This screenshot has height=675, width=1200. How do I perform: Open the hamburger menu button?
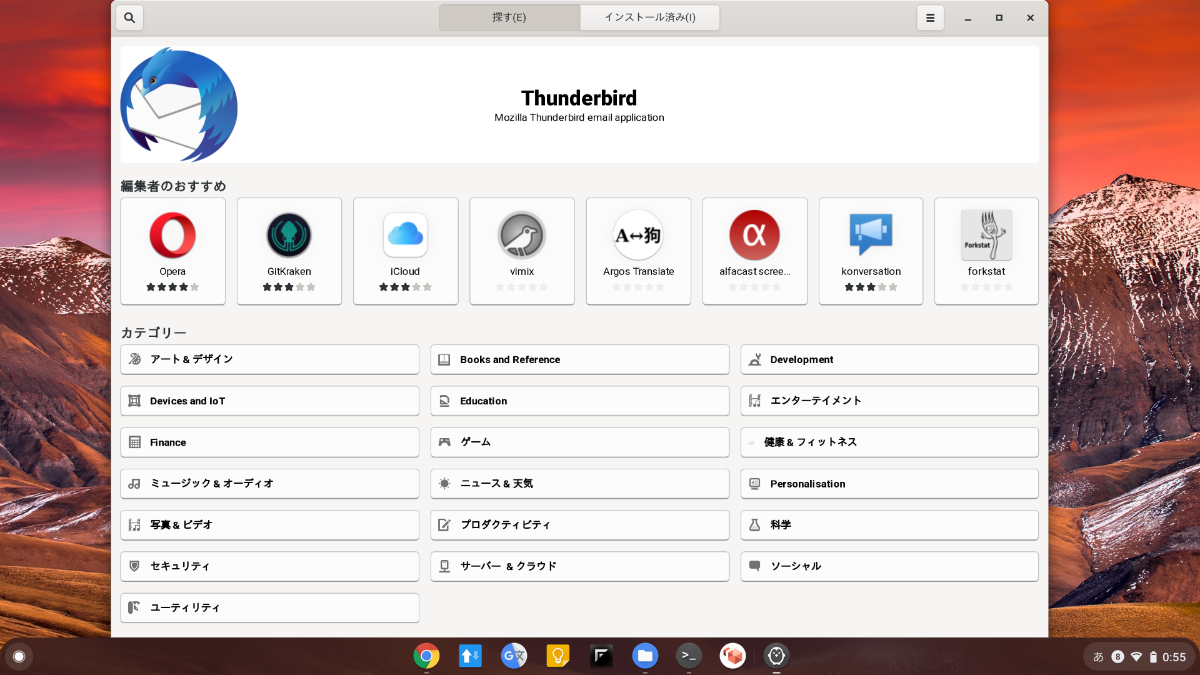coord(930,18)
